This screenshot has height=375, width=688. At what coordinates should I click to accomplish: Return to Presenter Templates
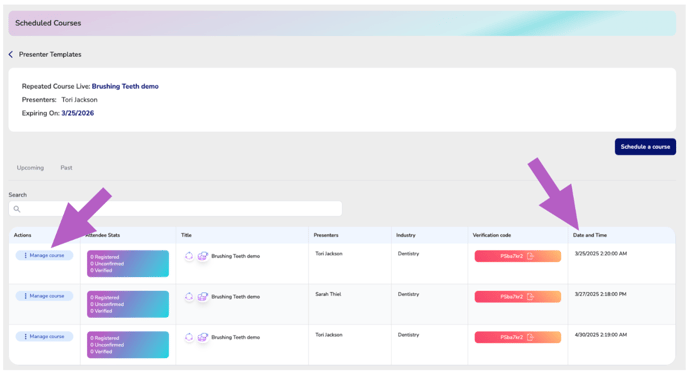click(50, 54)
